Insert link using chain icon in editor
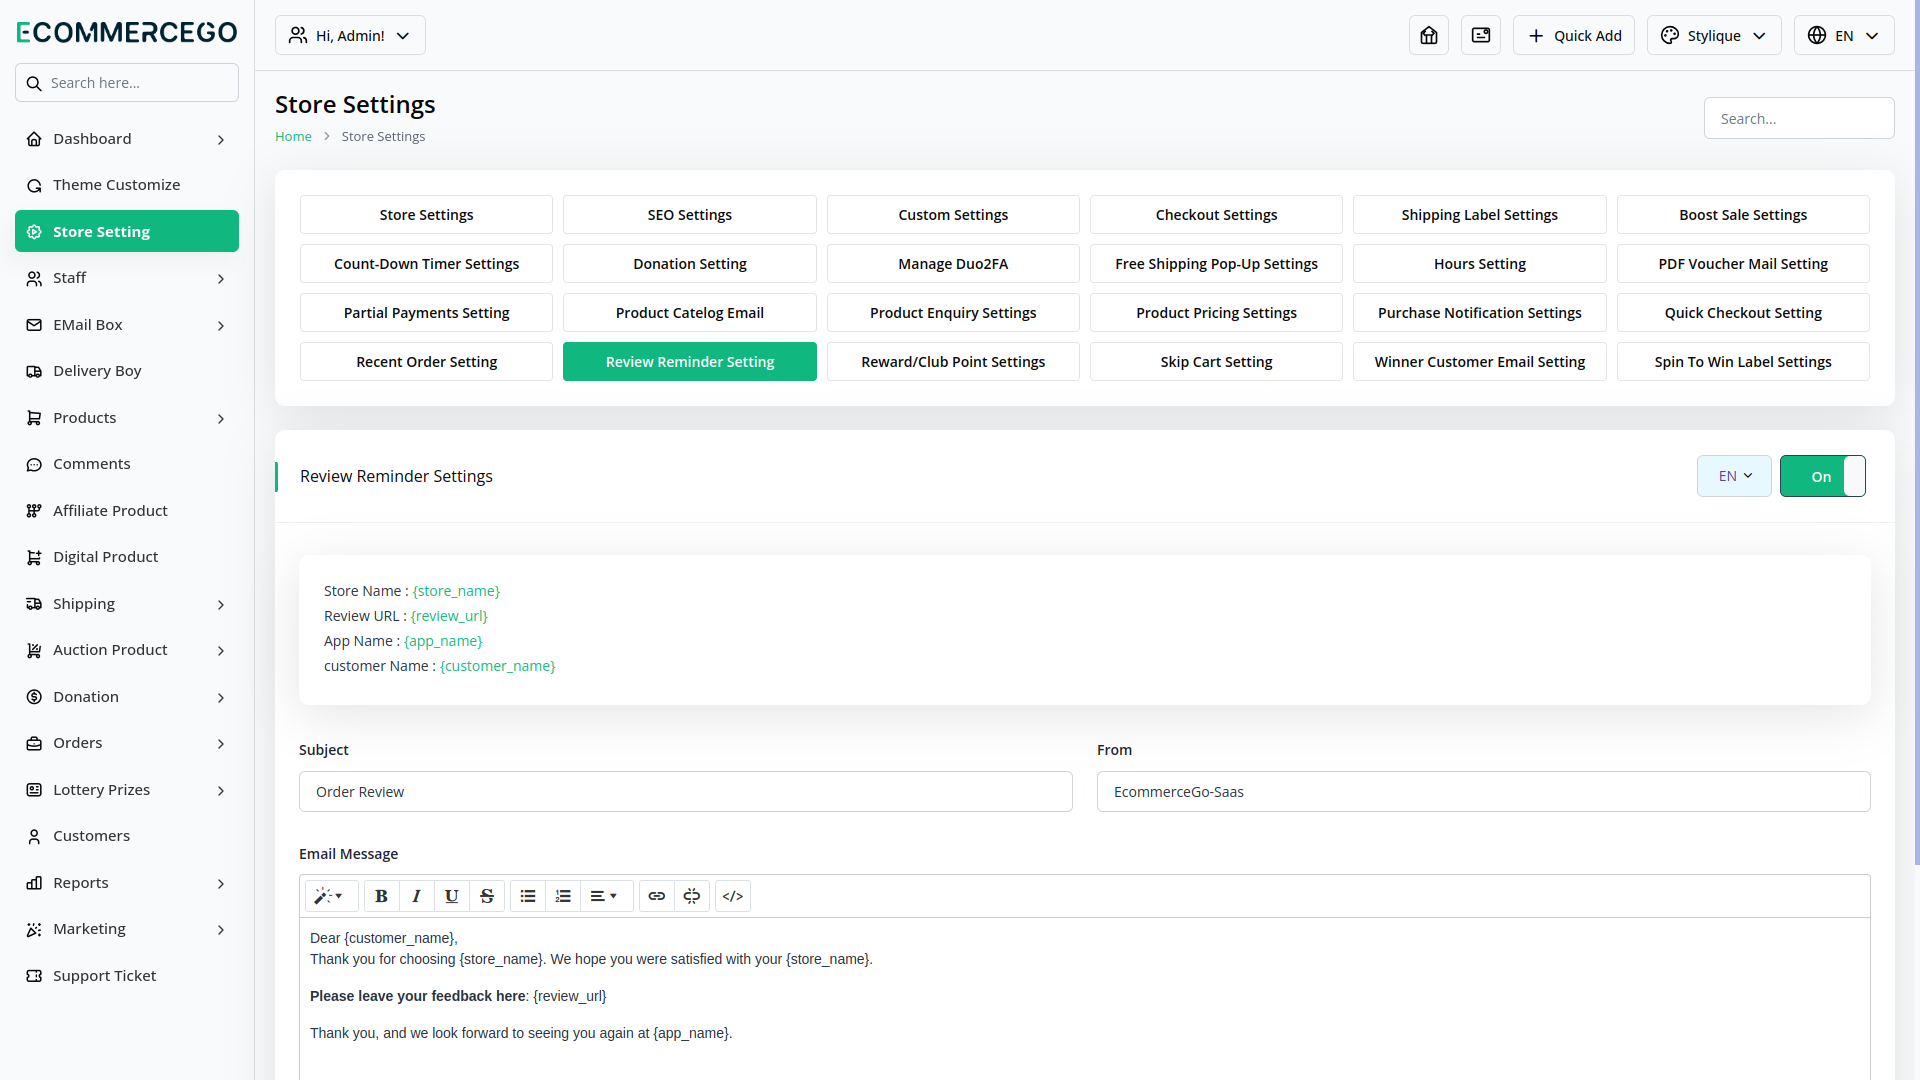Viewport: 1920px width, 1080px height. (x=656, y=896)
